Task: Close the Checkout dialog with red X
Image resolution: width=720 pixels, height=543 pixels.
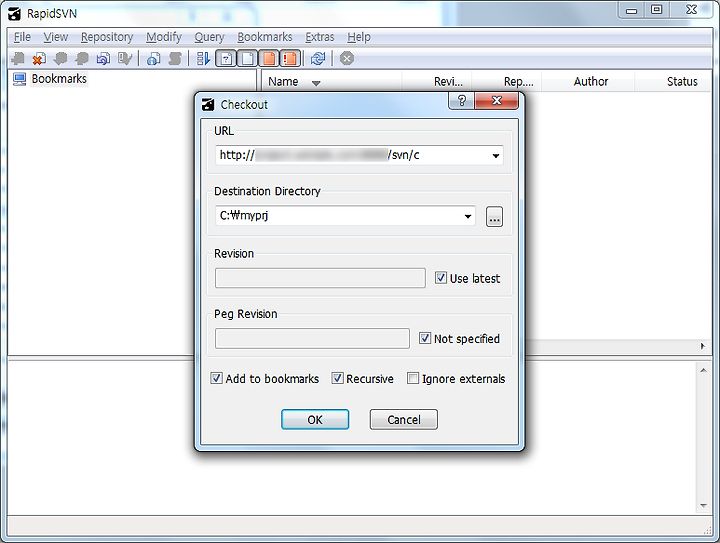Action: coord(496,101)
